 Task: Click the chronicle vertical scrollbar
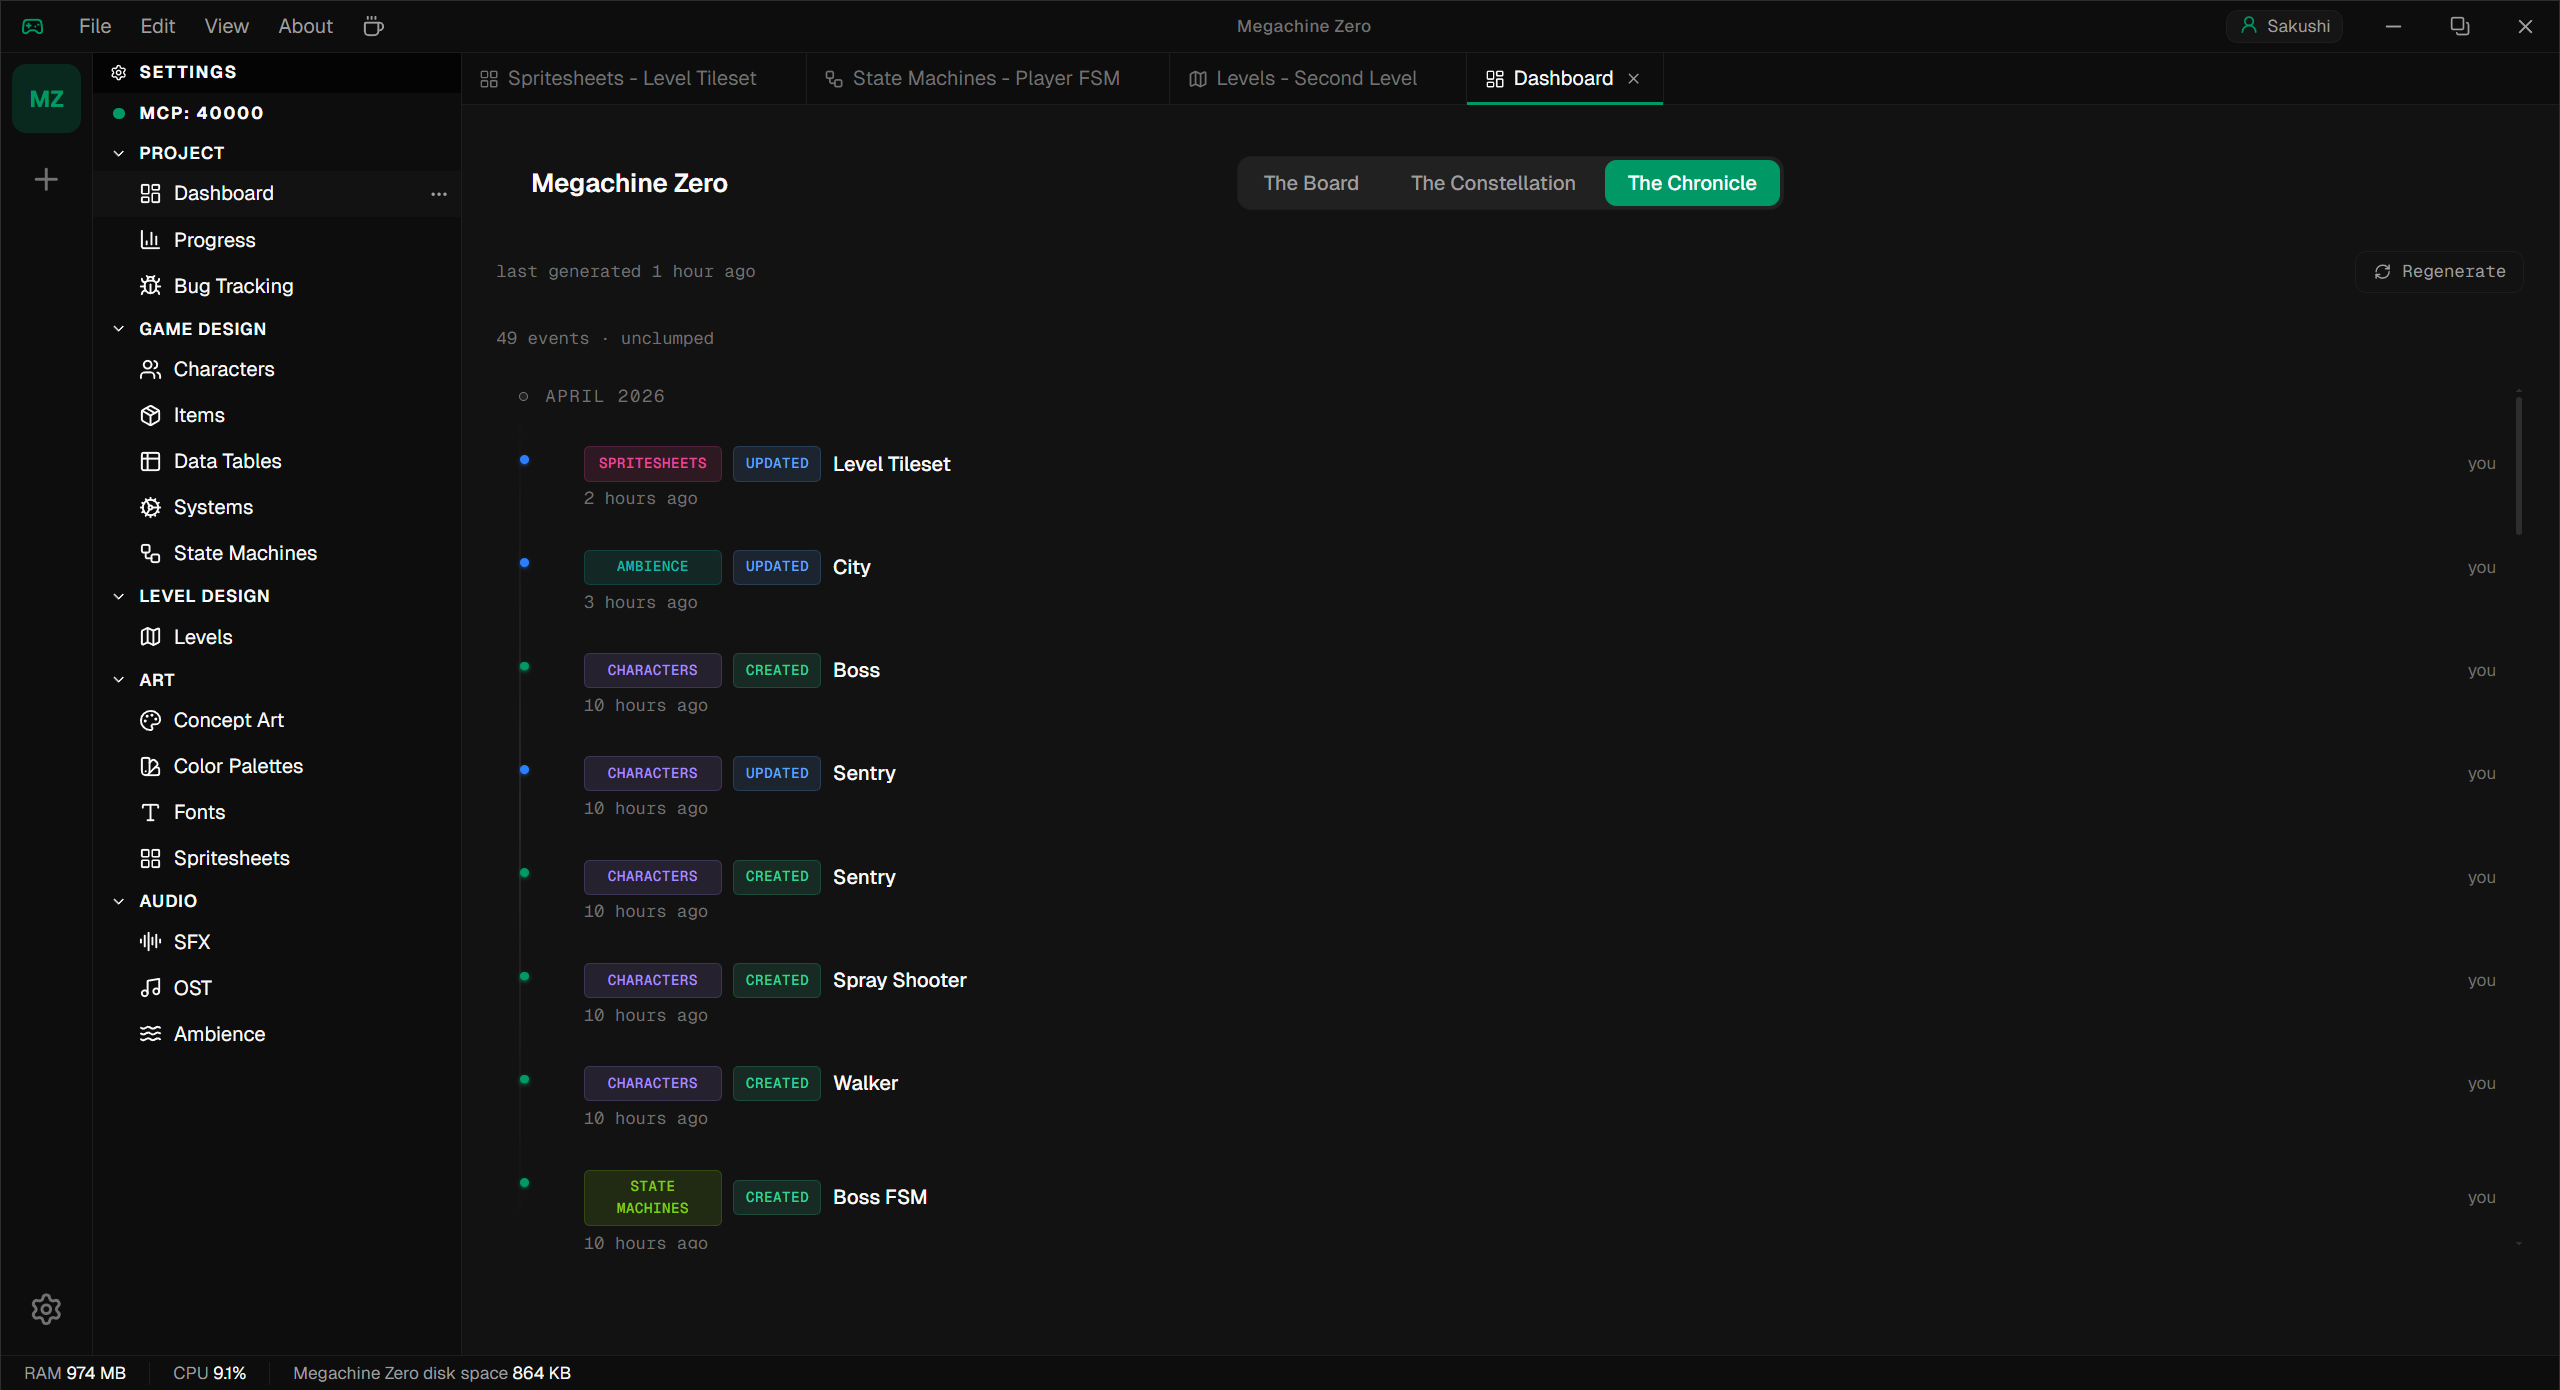(2518, 466)
